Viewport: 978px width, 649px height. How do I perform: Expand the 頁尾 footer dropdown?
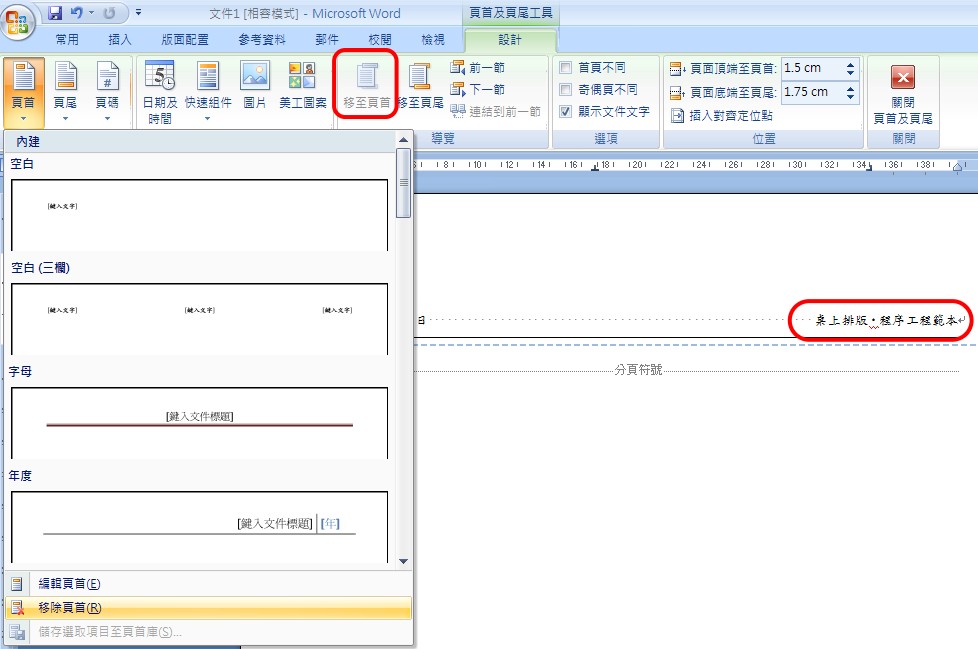[x=65, y=92]
